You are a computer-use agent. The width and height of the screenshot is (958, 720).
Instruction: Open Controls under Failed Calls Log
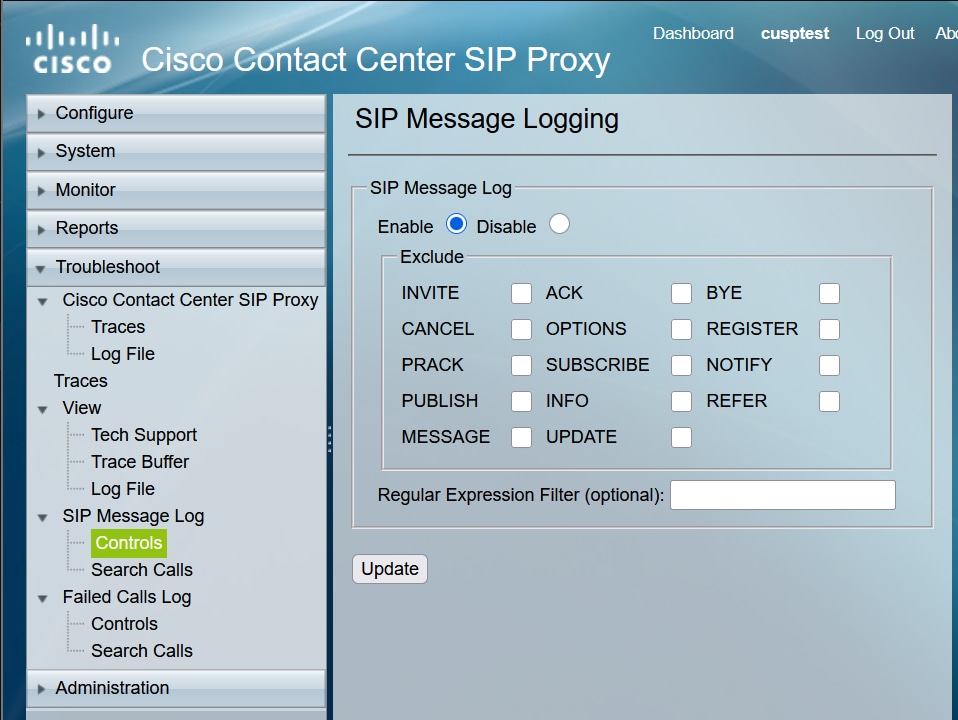click(x=124, y=623)
